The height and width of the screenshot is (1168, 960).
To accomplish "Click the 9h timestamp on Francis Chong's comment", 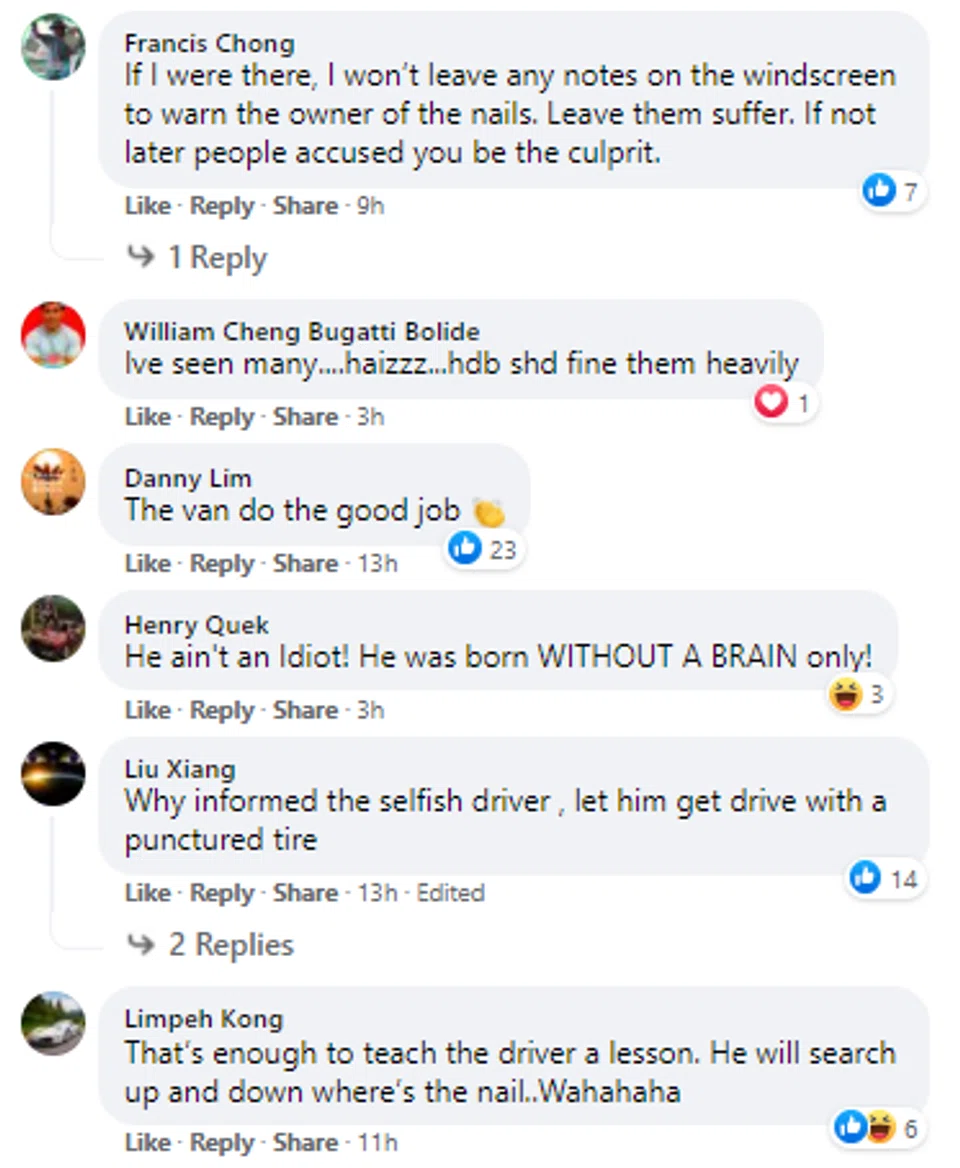I will pos(370,206).
